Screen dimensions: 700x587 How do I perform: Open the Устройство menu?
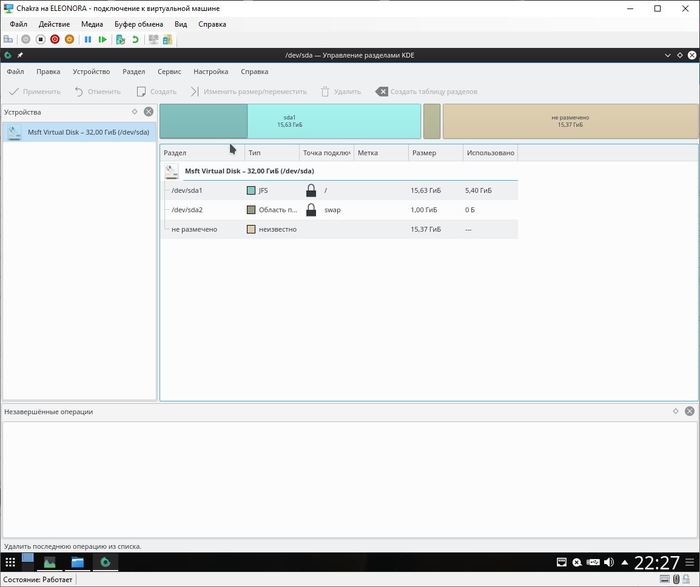(x=91, y=72)
